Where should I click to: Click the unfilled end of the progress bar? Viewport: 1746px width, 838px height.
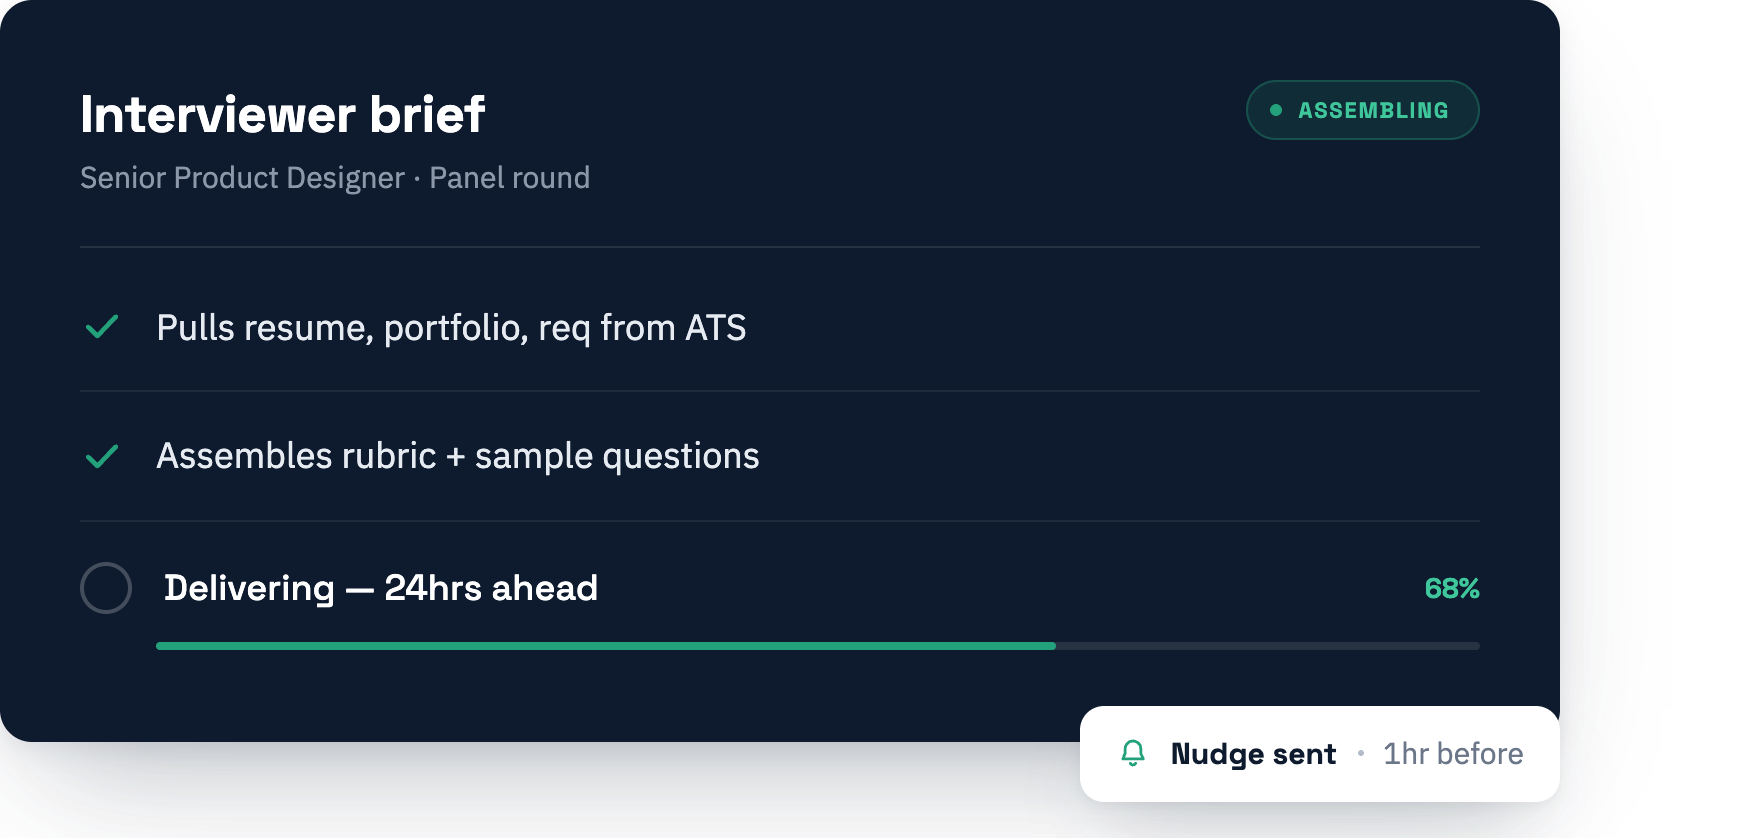tap(1268, 646)
